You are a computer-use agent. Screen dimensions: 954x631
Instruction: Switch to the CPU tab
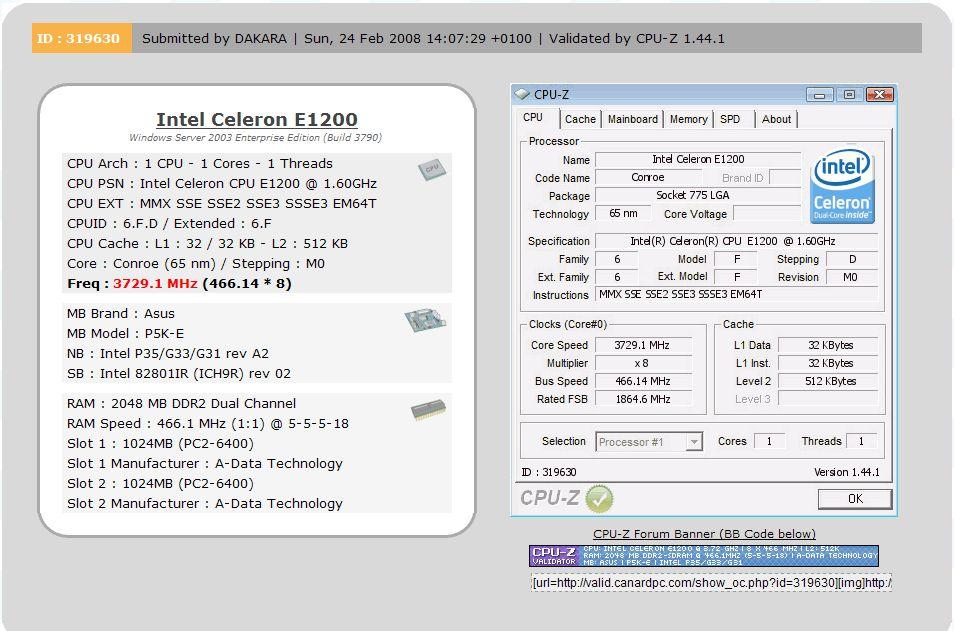(533, 117)
